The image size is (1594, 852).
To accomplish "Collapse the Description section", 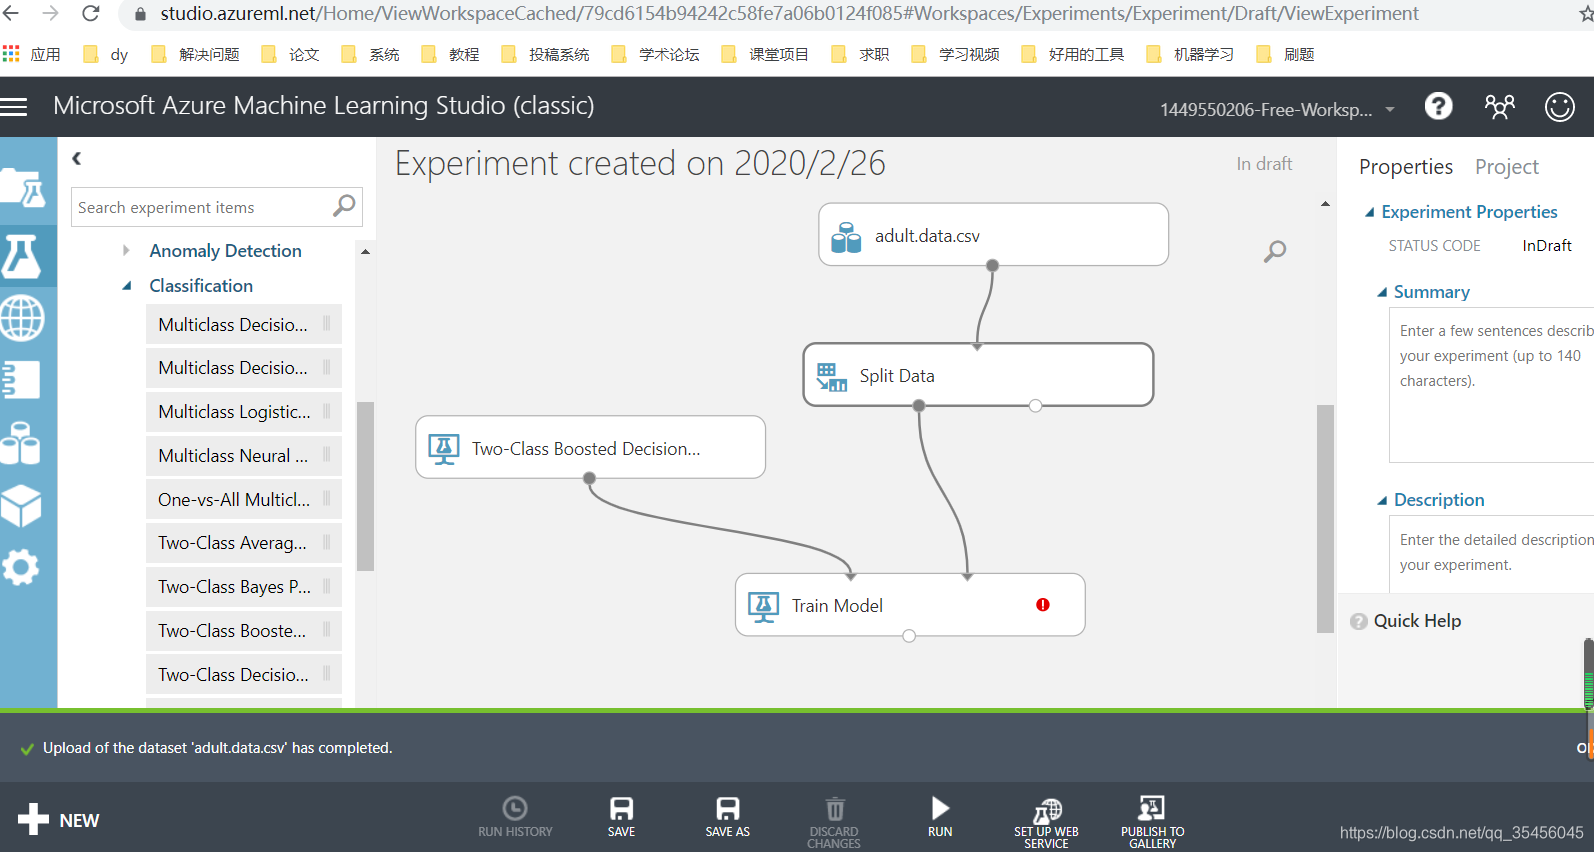I will 1382,500.
